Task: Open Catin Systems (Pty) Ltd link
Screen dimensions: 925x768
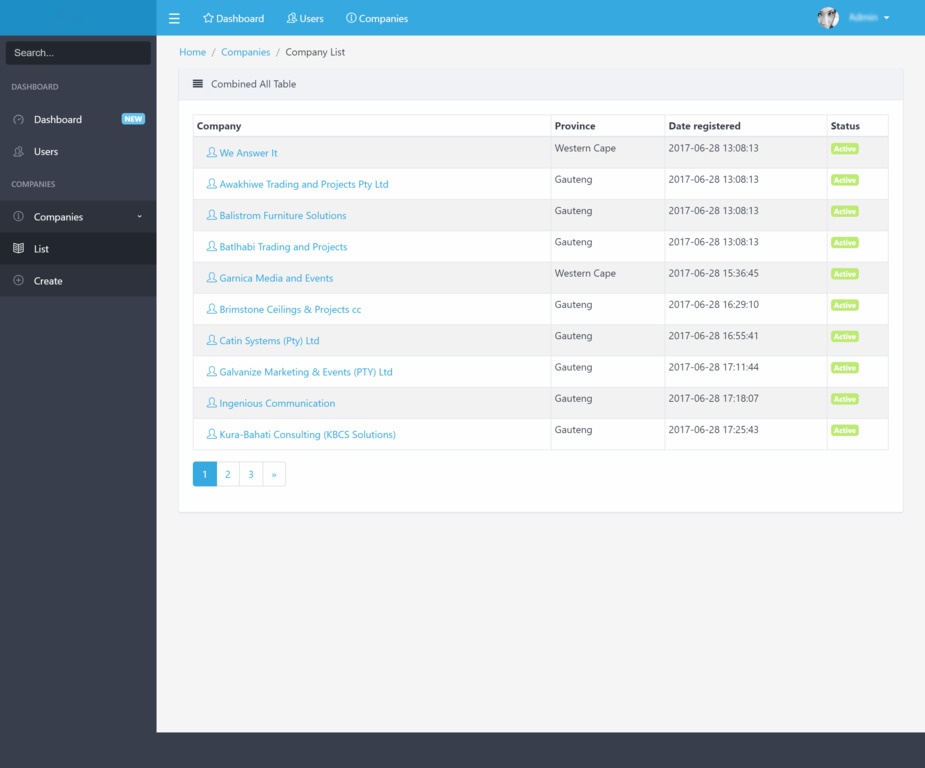Action: [269, 340]
